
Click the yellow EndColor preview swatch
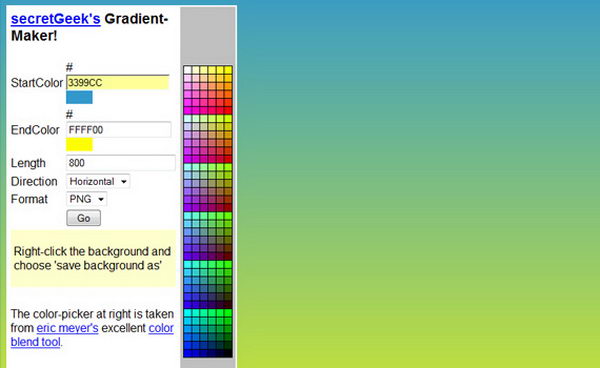tap(79, 145)
